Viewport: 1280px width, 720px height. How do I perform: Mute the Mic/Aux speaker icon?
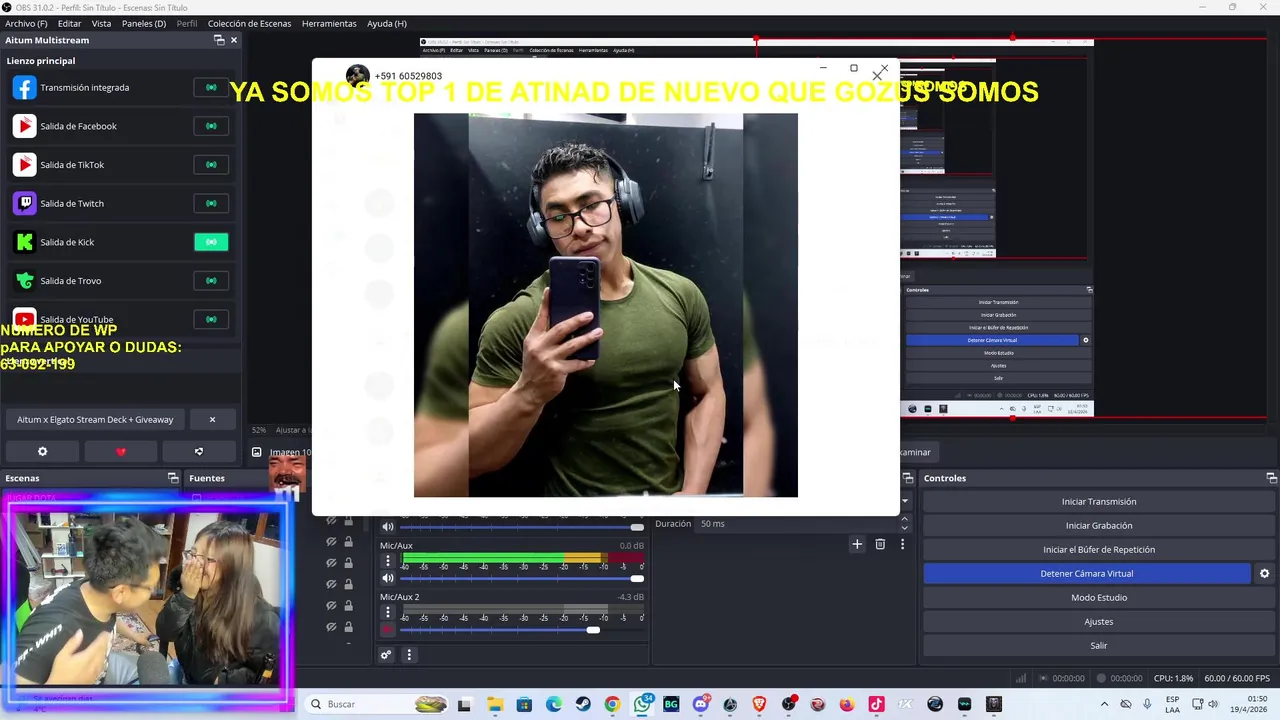388,579
